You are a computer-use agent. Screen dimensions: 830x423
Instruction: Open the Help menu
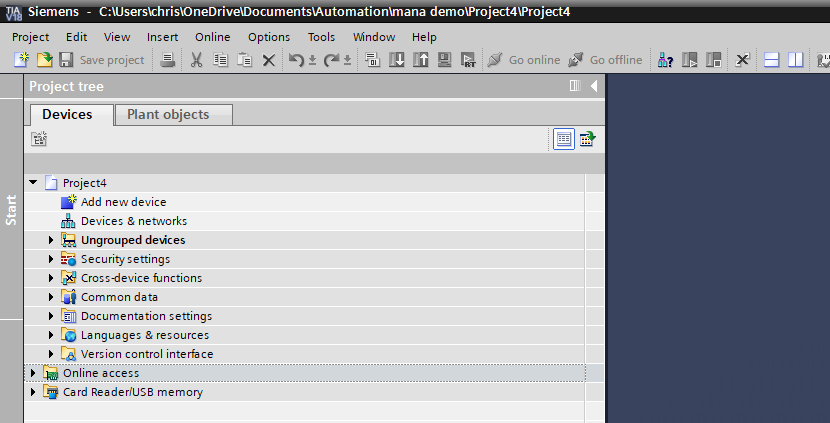(x=424, y=37)
